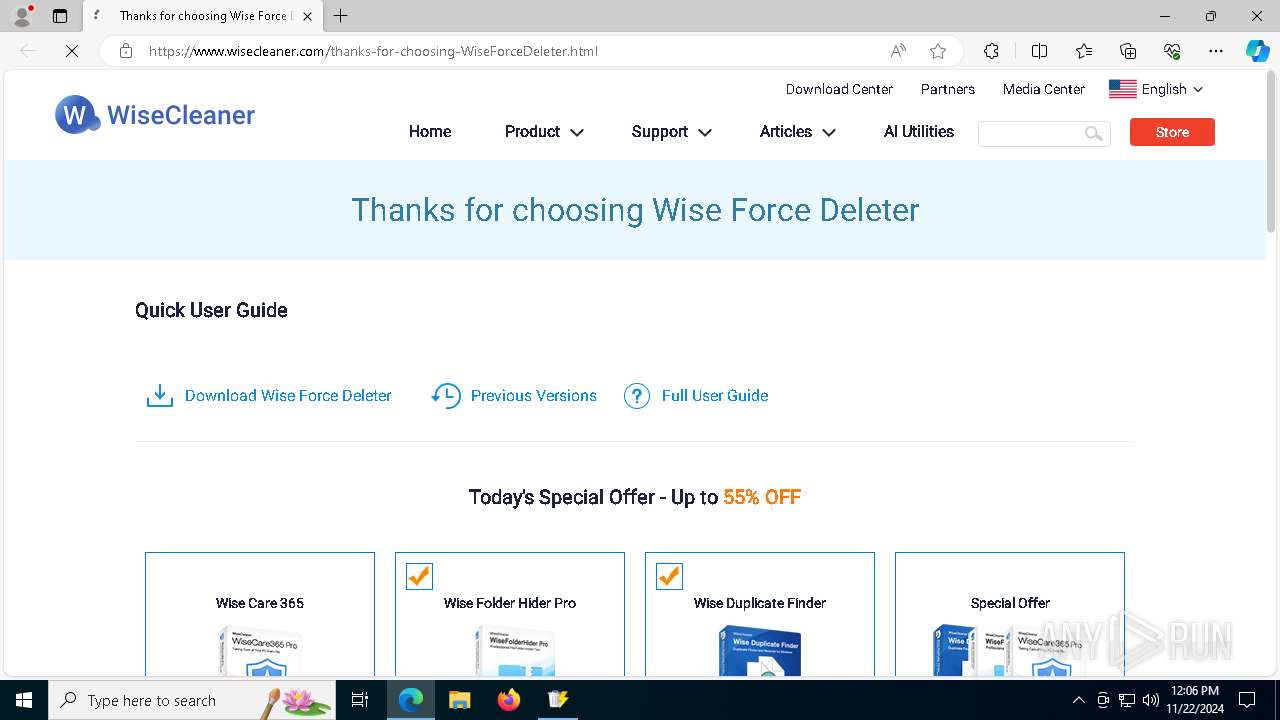Click the search magnifier icon
Image resolution: width=1280 pixels, height=720 pixels.
(1094, 133)
